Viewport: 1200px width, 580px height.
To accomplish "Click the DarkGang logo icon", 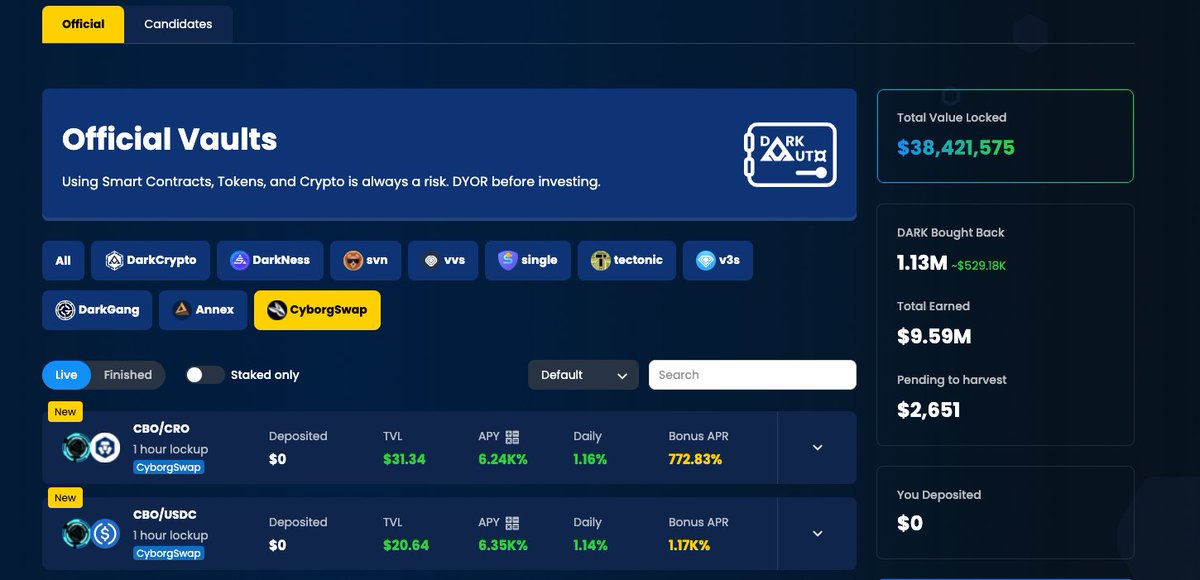I will [x=65, y=310].
